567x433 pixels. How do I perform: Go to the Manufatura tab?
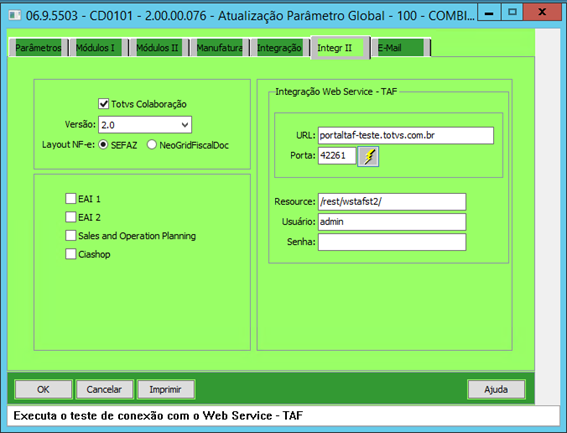[219, 48]
